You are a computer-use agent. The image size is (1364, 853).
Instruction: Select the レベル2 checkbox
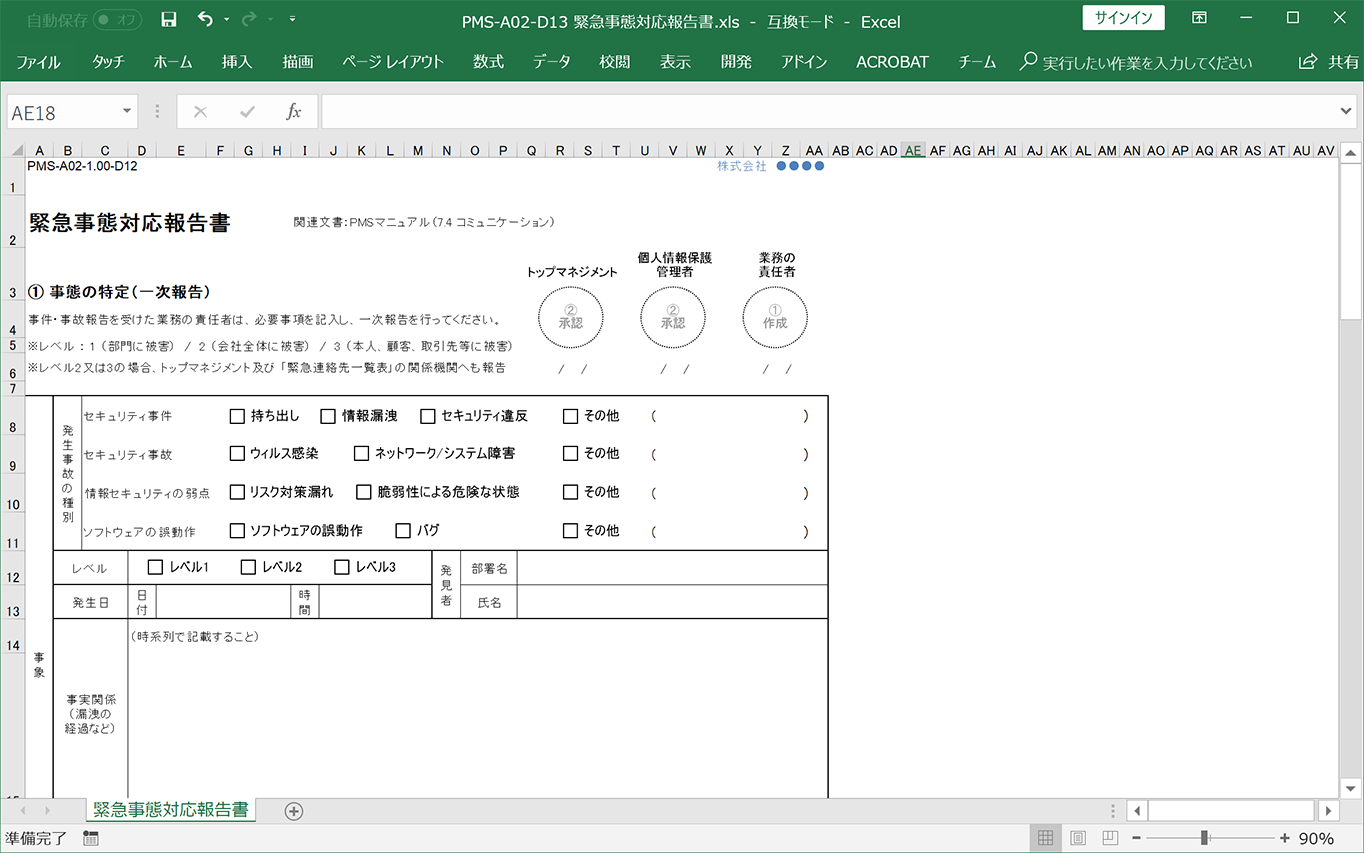pyautogui.click(x=248, y=567)
